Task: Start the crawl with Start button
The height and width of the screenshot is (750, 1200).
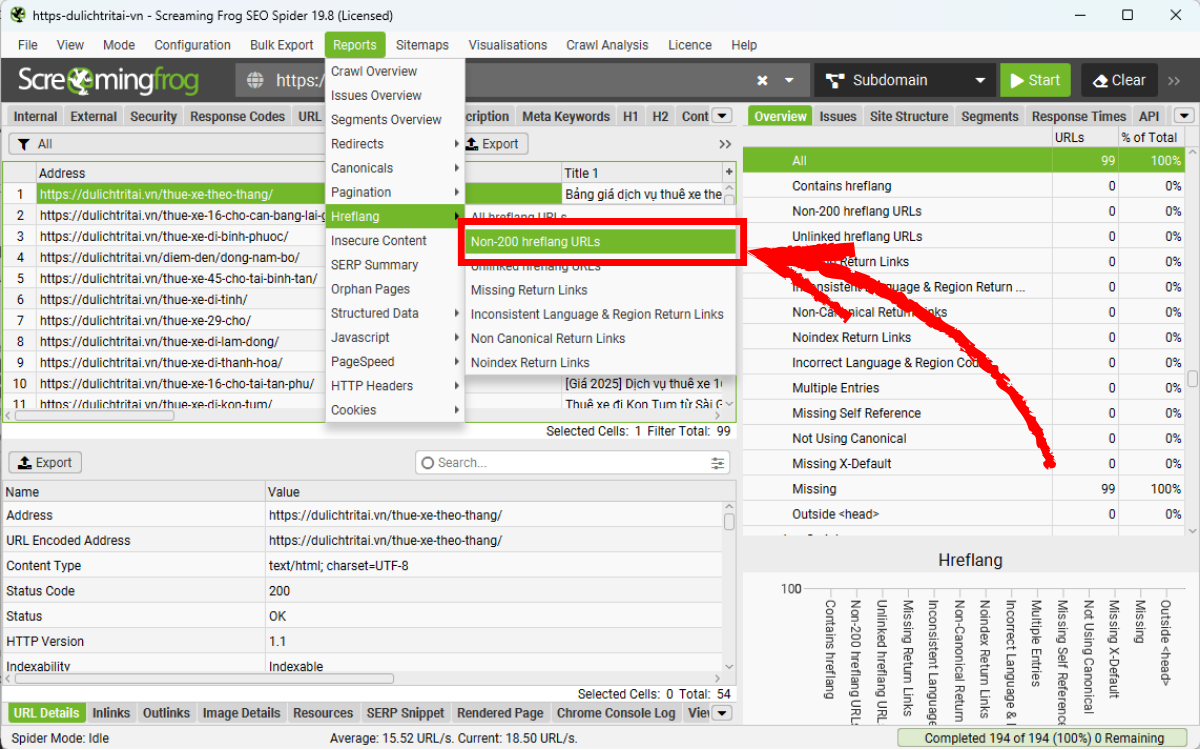Action: (1035, 81)
